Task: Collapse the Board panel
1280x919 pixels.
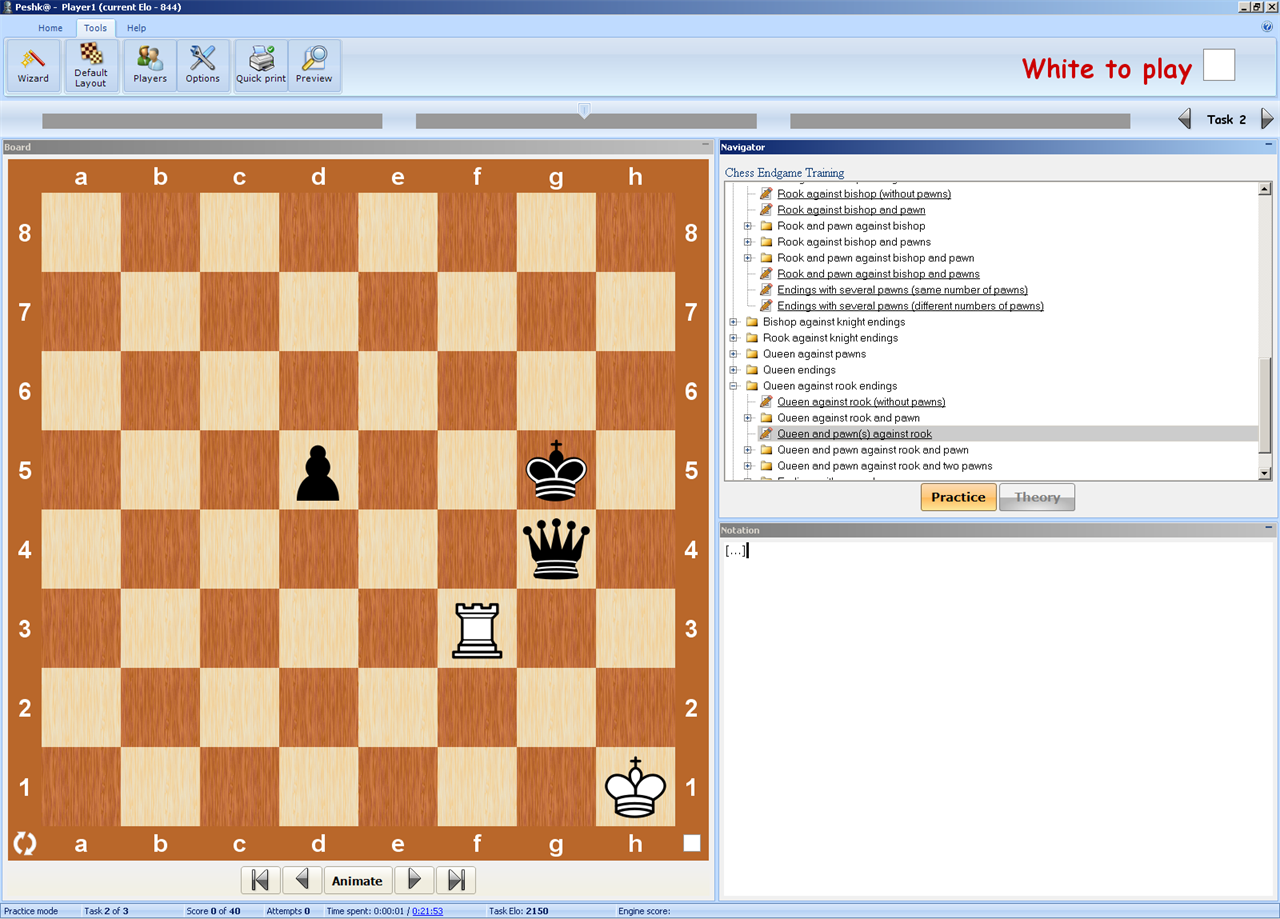Action: point(706,147)
